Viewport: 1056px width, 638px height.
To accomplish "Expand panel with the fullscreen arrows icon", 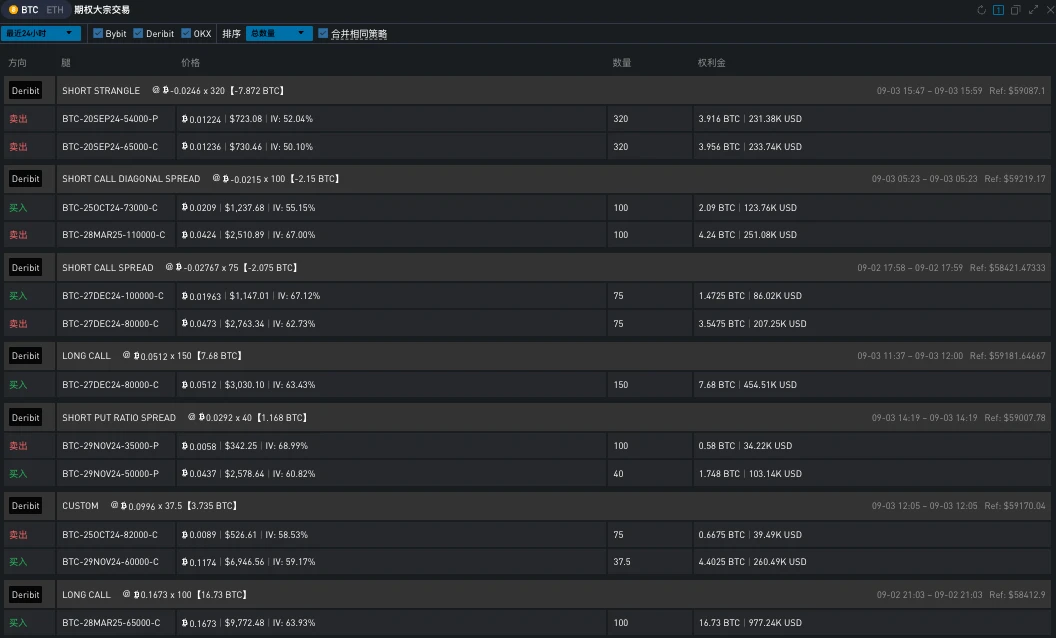I will tap(1032, 10).
